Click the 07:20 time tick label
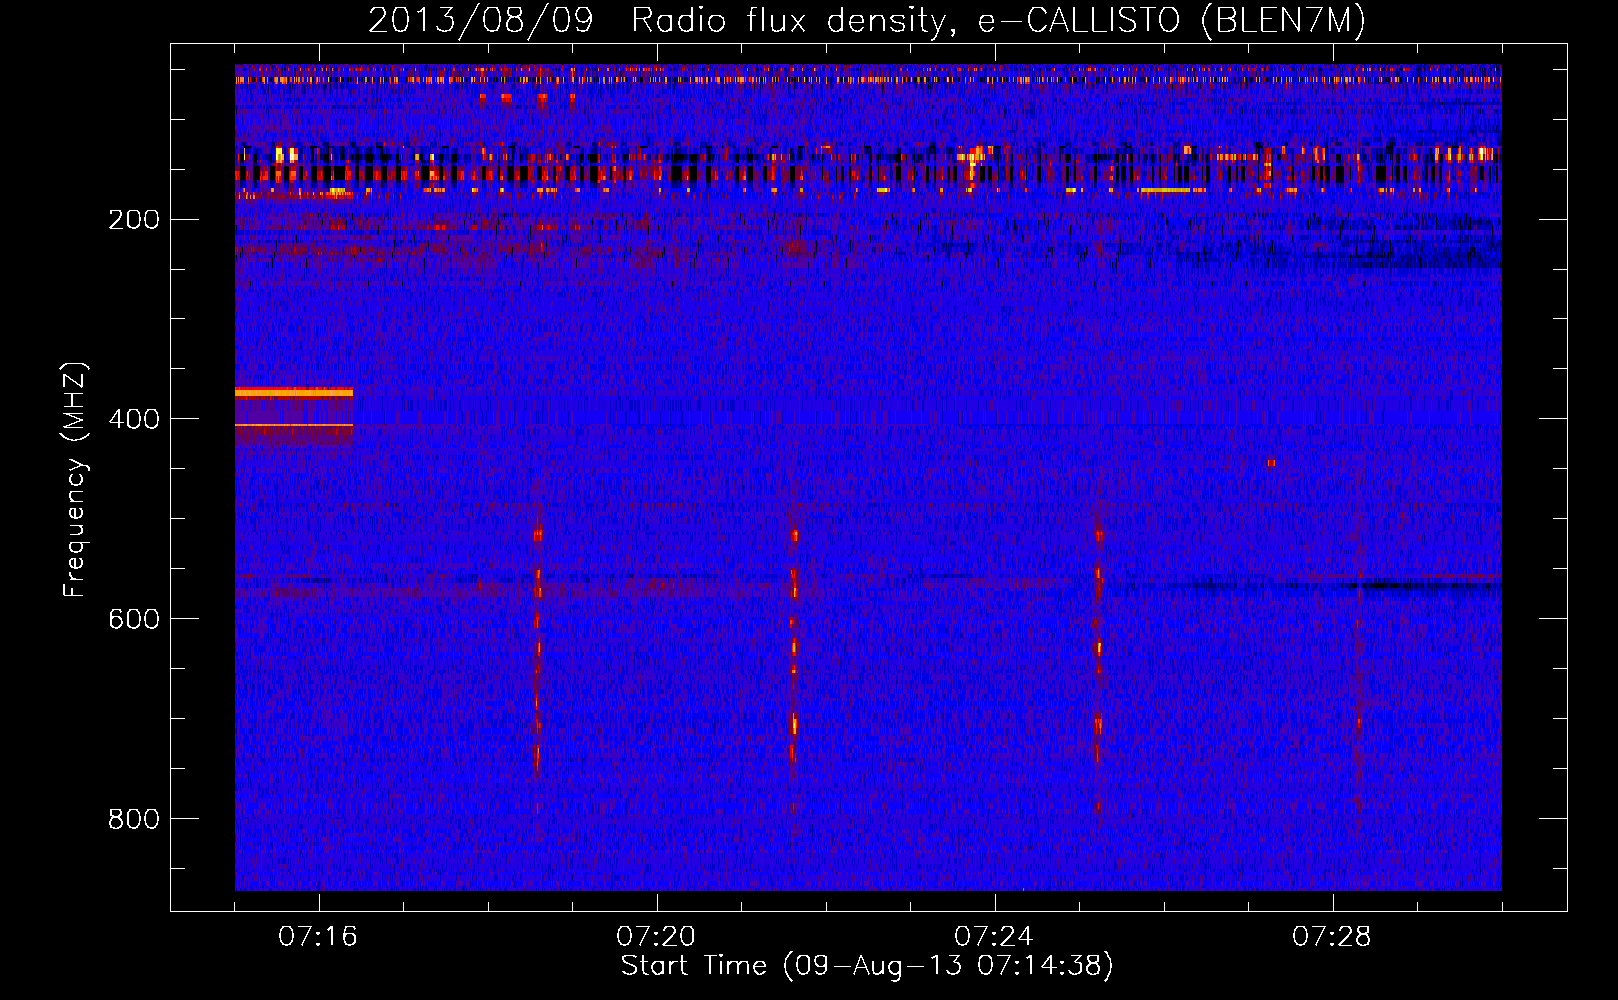1618x1000 pixels. 656,937
